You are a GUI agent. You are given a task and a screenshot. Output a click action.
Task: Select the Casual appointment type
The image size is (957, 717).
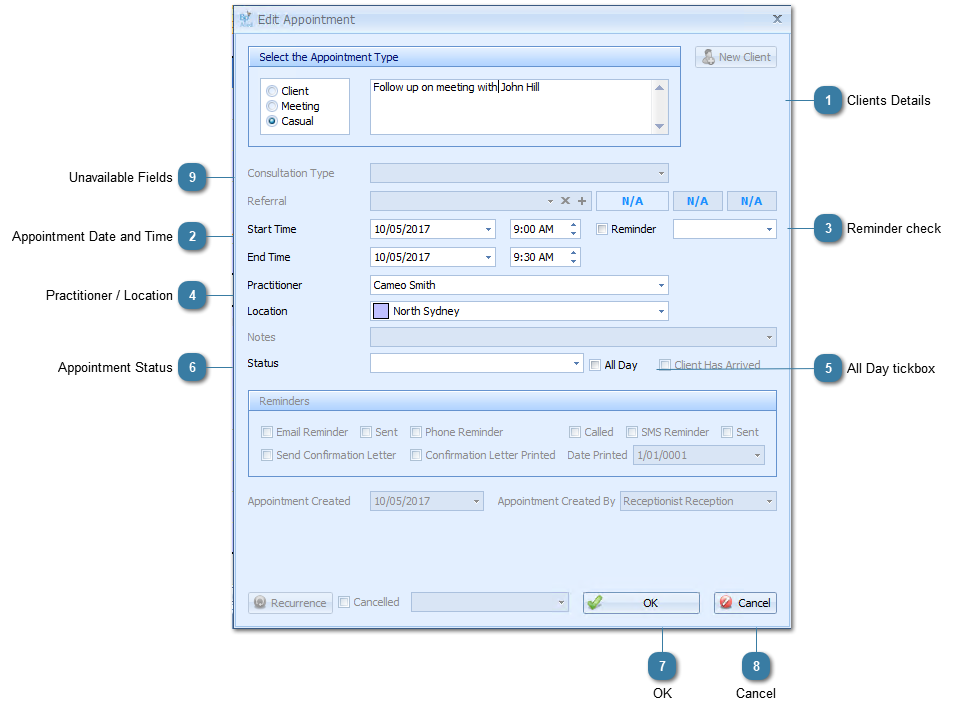click(x=272, y=121)
